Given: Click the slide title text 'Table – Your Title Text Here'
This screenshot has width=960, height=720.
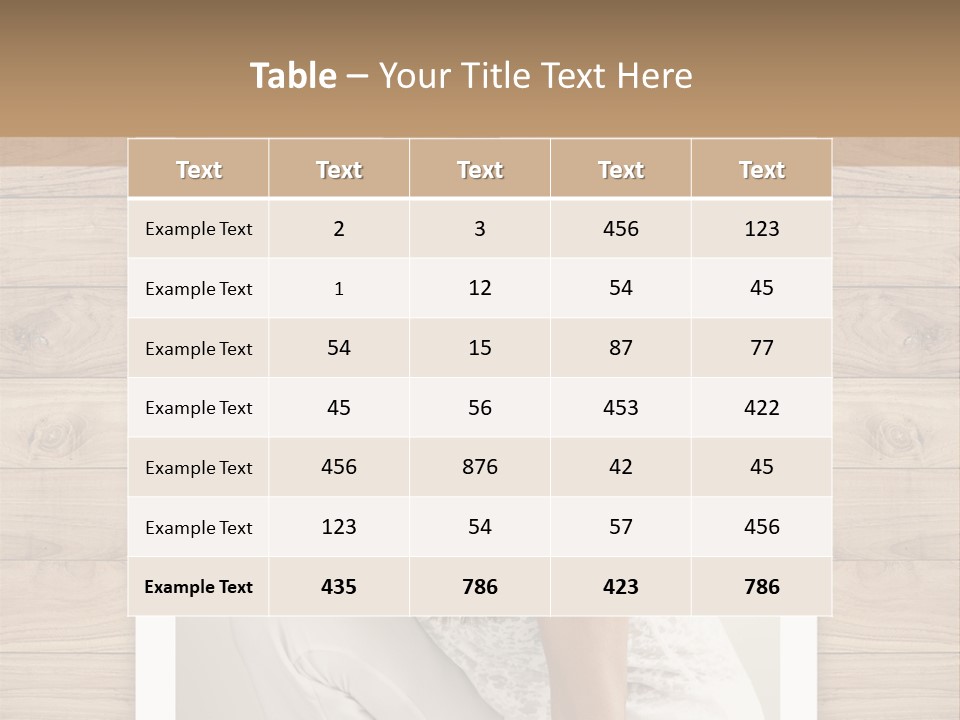Looking at the screenshot, I should click(x=471, y=76).
